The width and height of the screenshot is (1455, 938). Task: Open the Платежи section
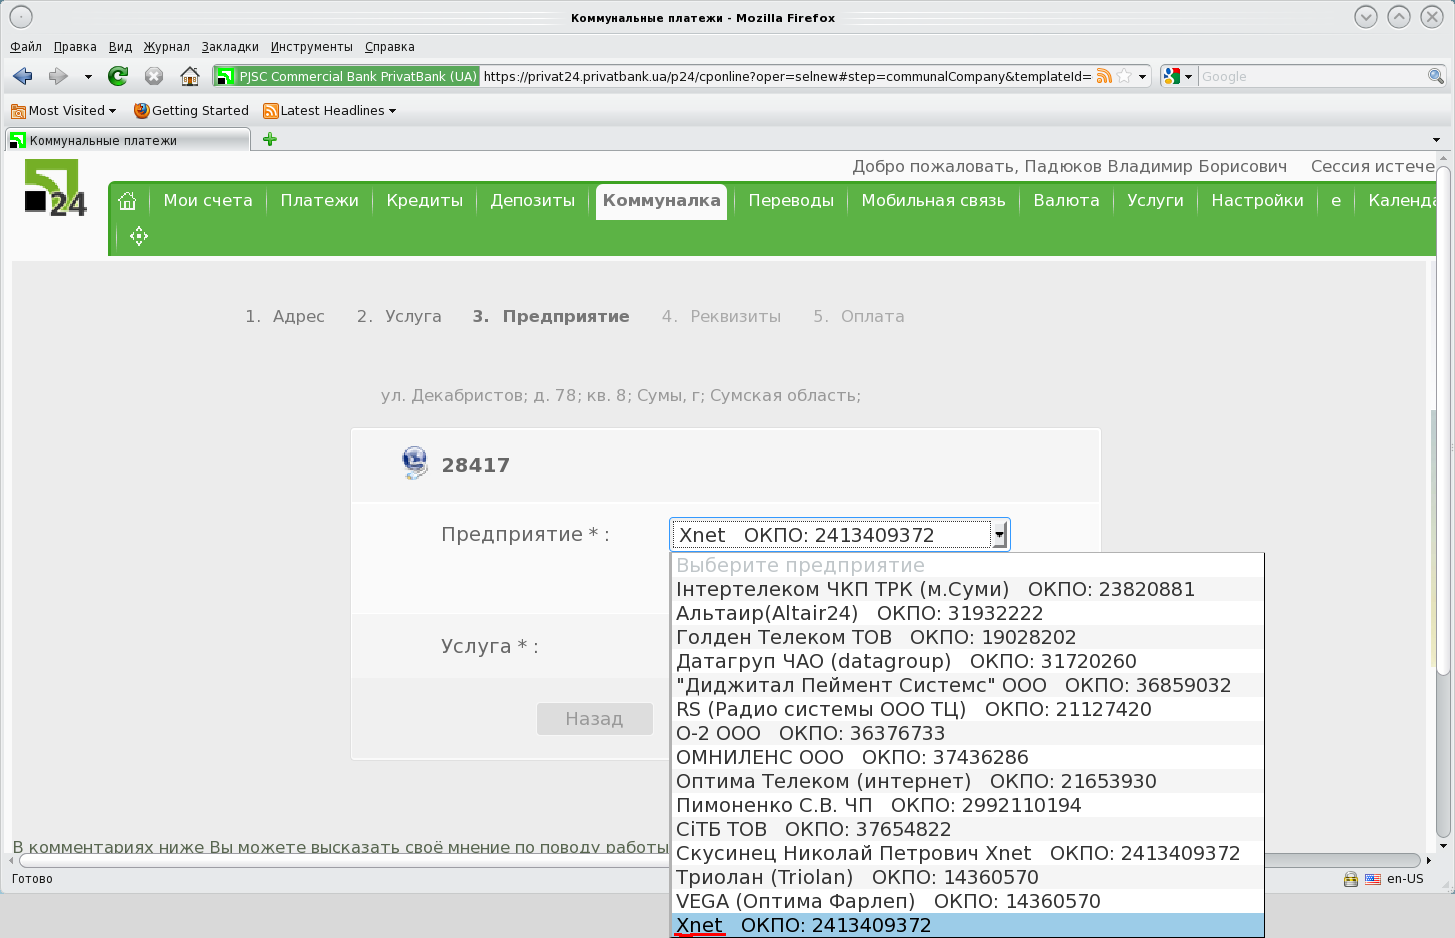pyautogui.click(x=319, y=201)
